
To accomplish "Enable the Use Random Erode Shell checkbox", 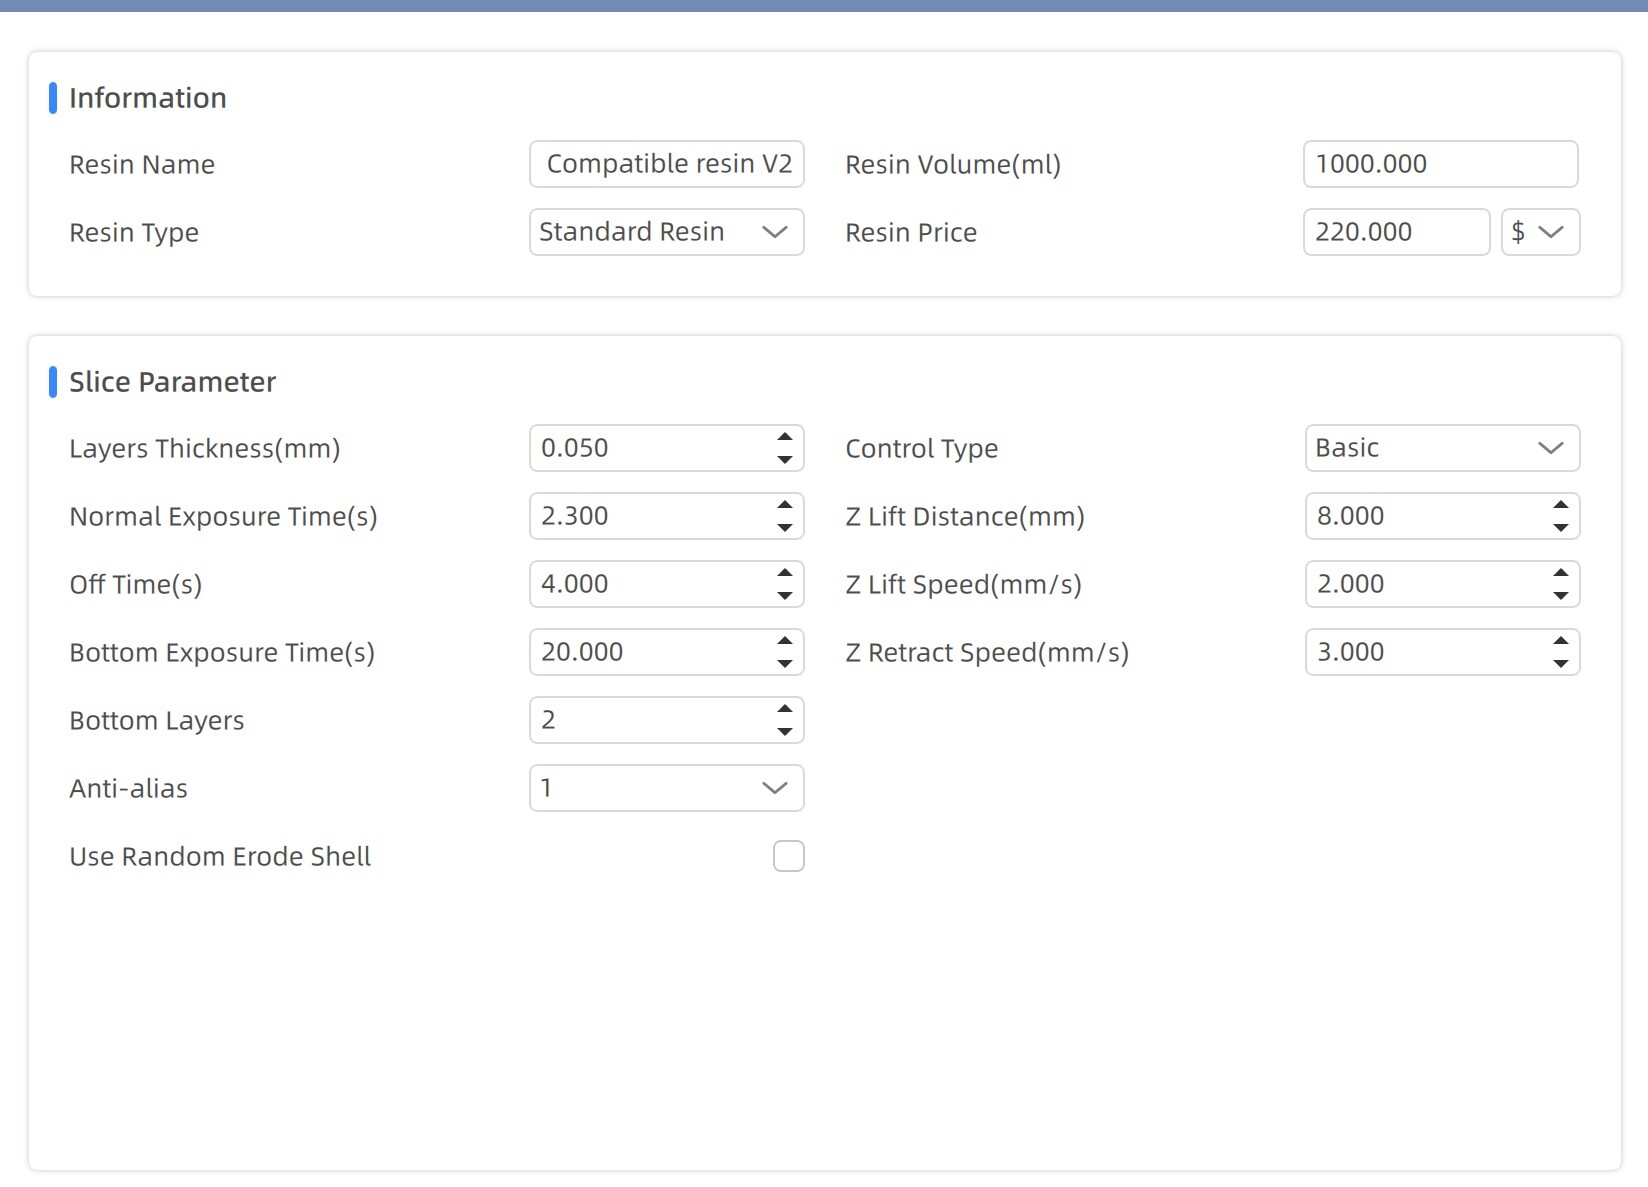I will [789, 856].
